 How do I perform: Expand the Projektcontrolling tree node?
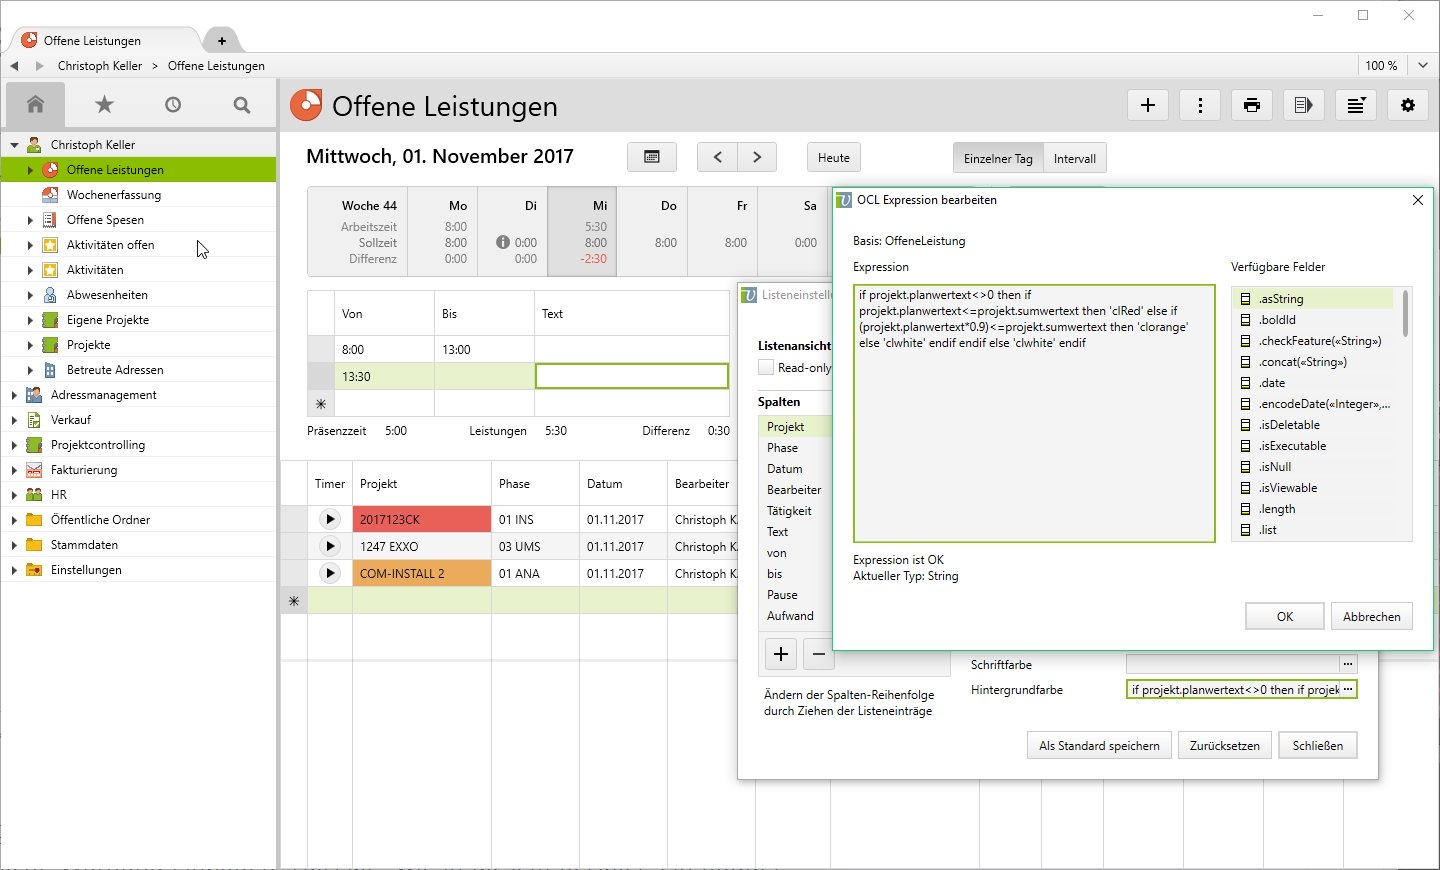14,445
